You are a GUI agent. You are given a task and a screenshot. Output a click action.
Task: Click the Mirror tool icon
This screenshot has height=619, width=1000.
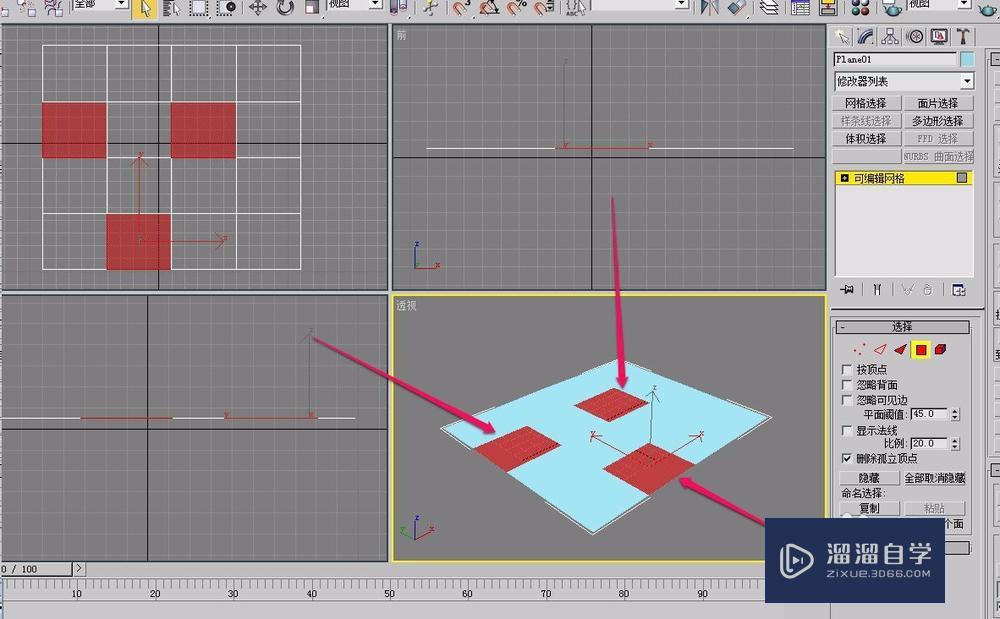coord(709,8)
